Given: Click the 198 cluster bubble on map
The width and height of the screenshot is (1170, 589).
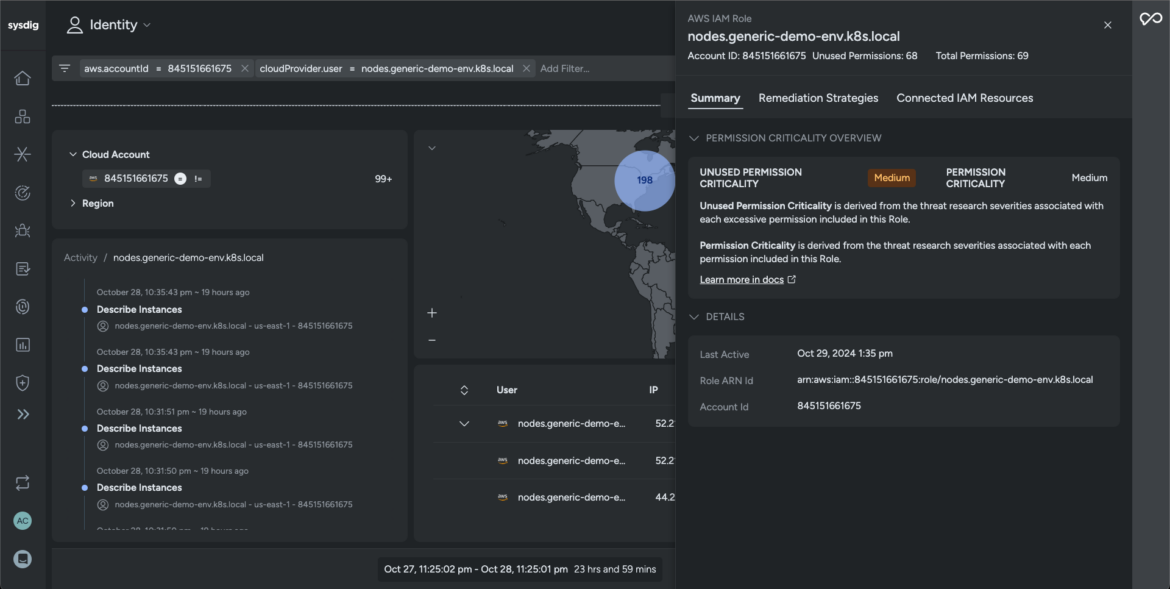Looking at the screenshot, I should pos(645,181).
